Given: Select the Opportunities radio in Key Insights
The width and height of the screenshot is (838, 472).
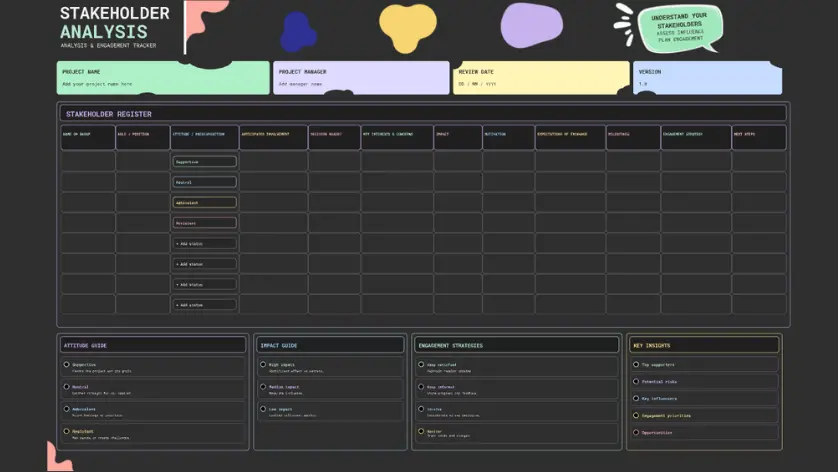Looking at the screenshot, I should click(x=636, y=432).
